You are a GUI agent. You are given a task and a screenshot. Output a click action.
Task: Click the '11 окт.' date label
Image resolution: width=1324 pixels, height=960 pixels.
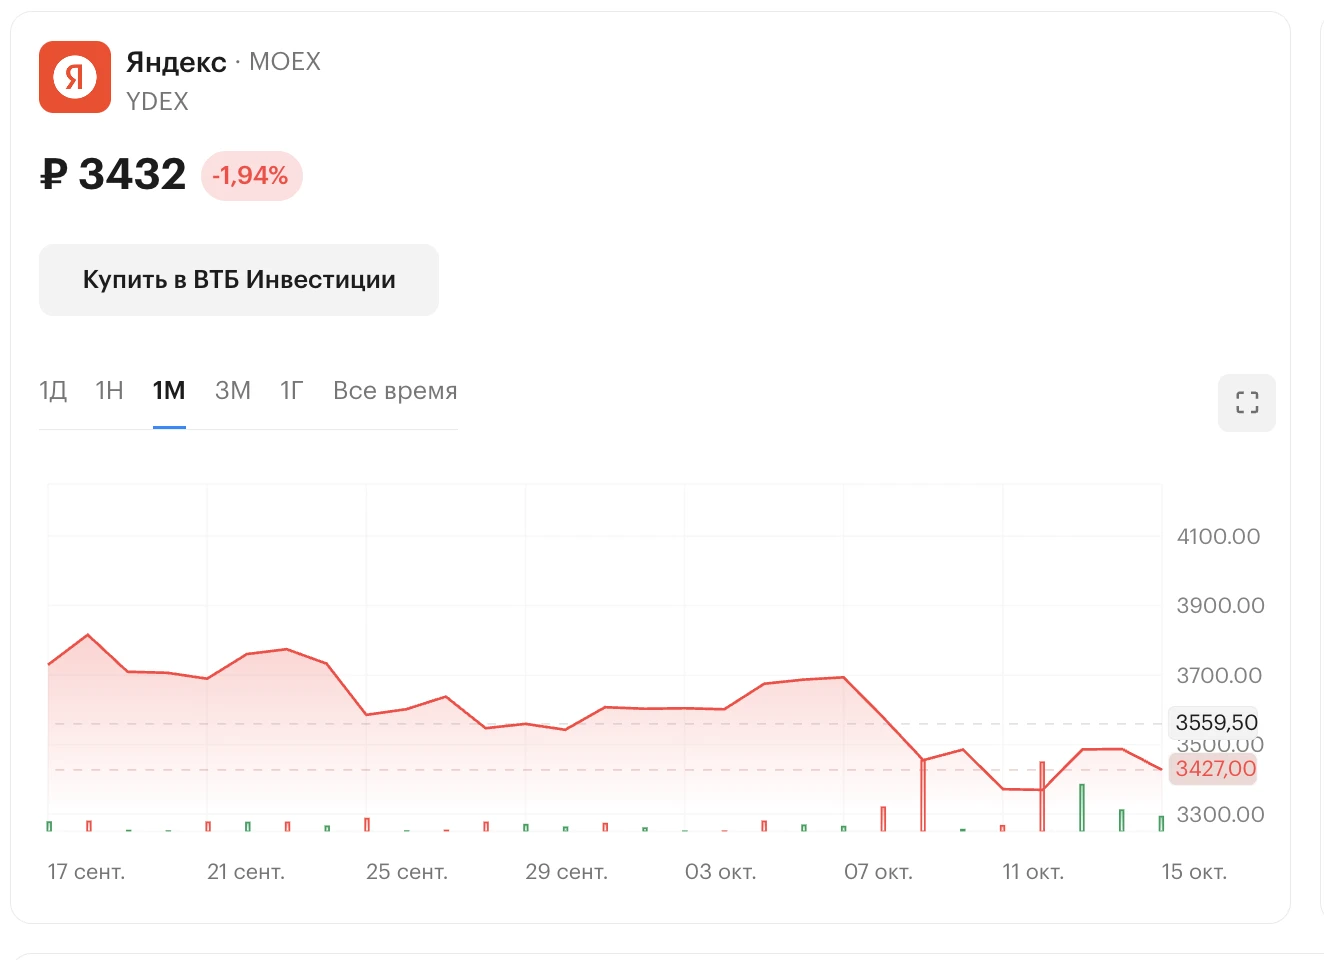pyautogui.click(x=1033, y=872)
